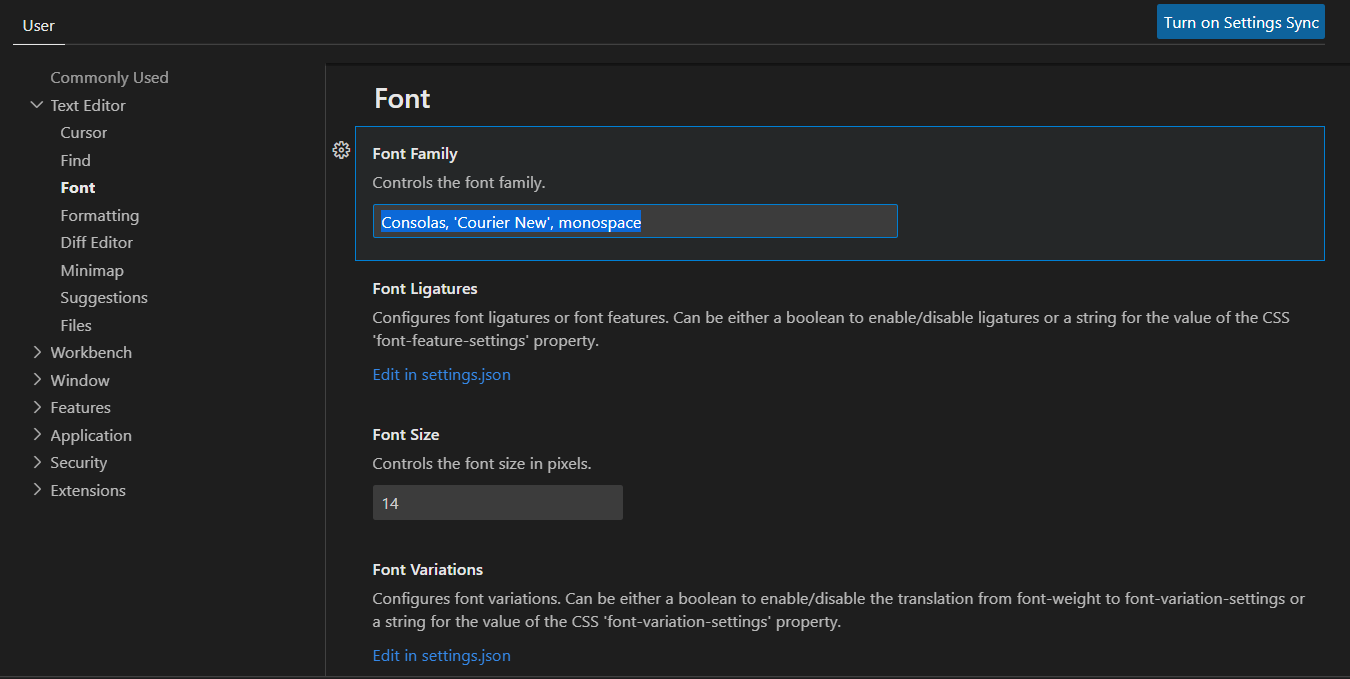
Task: Open Edit in settings.json under Font Variations
Action: [x=441, y=656]
